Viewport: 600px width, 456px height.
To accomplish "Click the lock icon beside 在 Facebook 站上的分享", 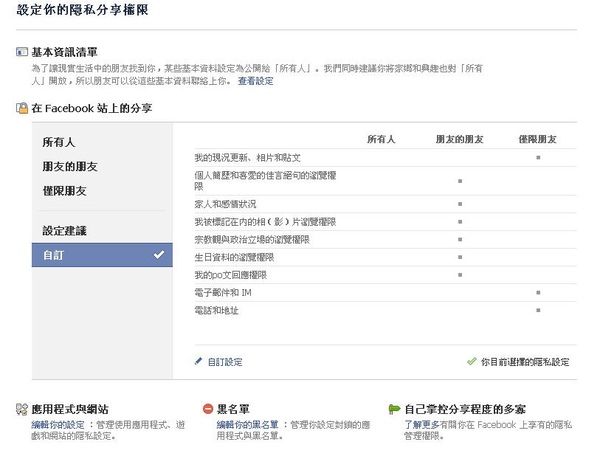I will (x=22, y=106).
